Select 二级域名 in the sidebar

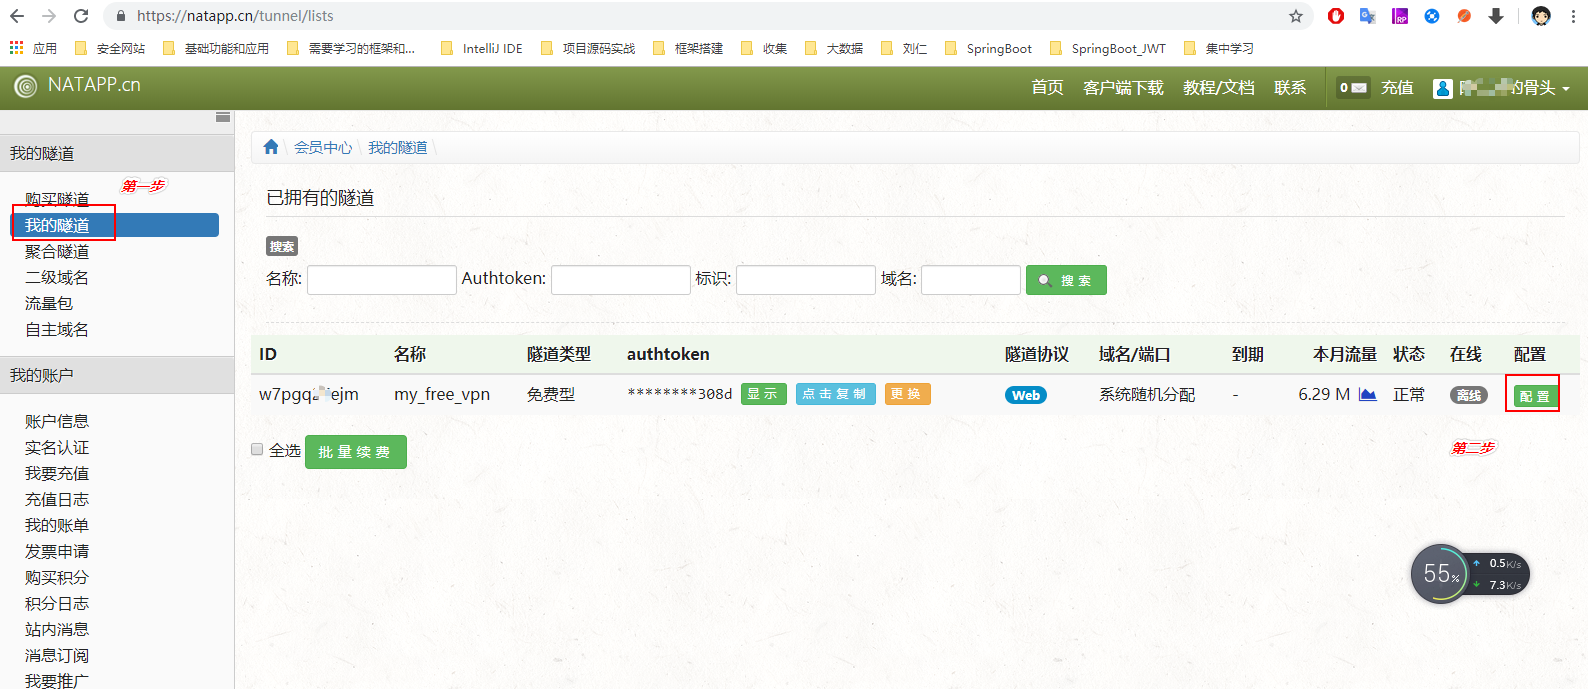pyautogui.click(x=57, y=277)
